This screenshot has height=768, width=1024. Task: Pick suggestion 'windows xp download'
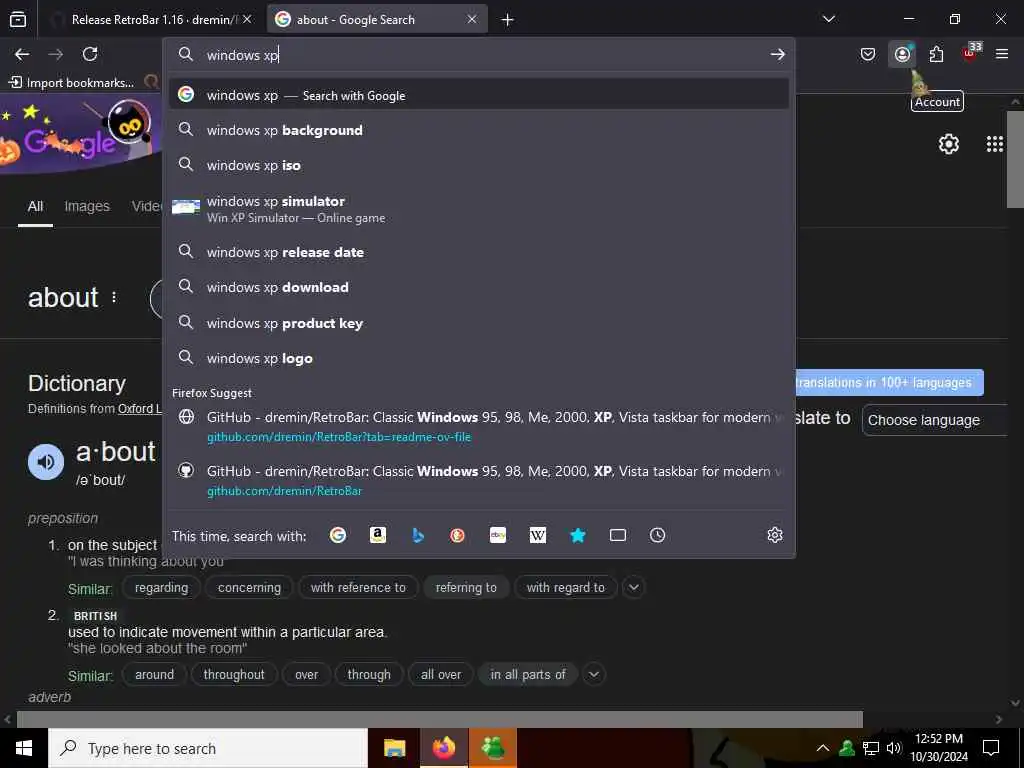[479, 287]
